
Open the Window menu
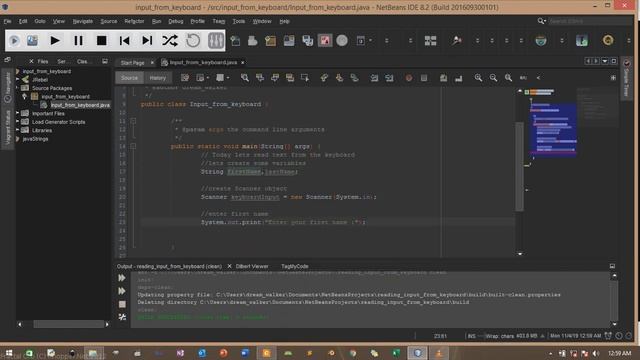tap(262, 21)
